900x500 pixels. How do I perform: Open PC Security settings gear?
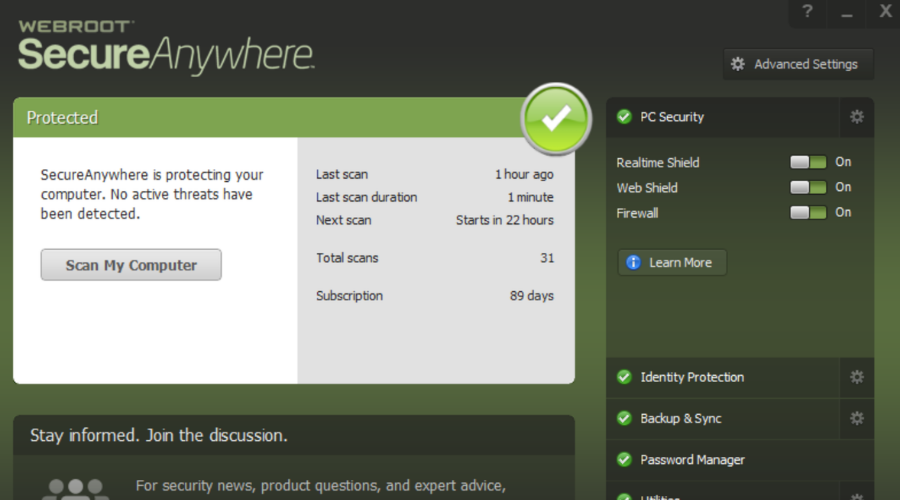point(857,117)
